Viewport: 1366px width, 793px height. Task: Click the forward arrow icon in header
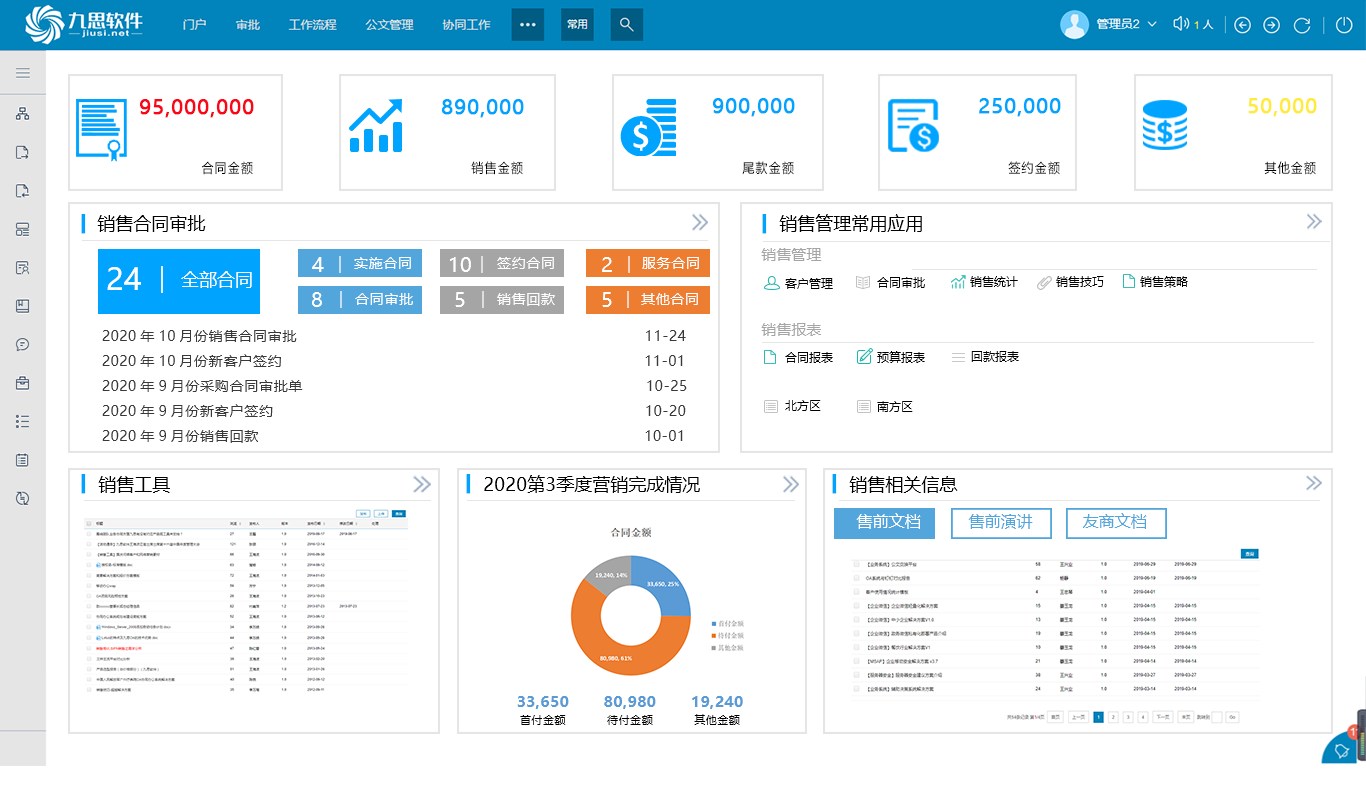click(1271, 25)
